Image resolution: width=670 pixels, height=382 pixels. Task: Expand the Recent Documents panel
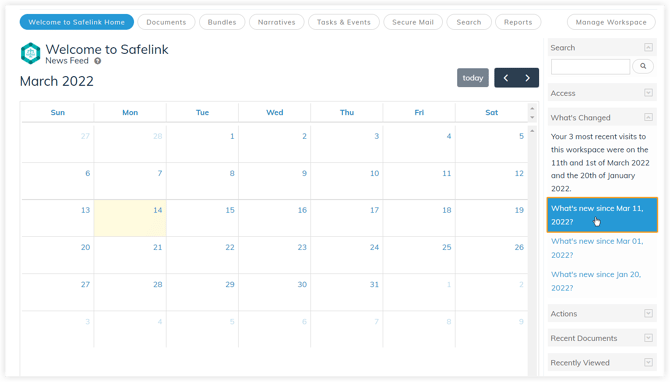click(648, 338)
